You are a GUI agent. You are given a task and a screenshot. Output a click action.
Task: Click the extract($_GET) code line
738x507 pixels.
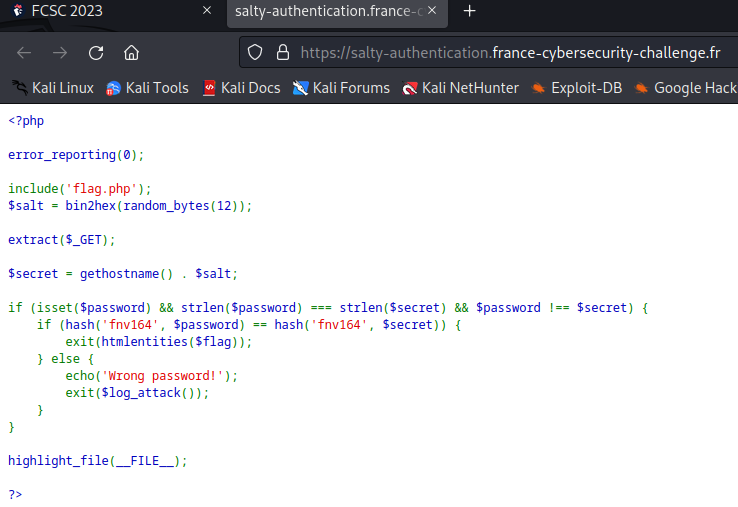[x=62, y=239]
